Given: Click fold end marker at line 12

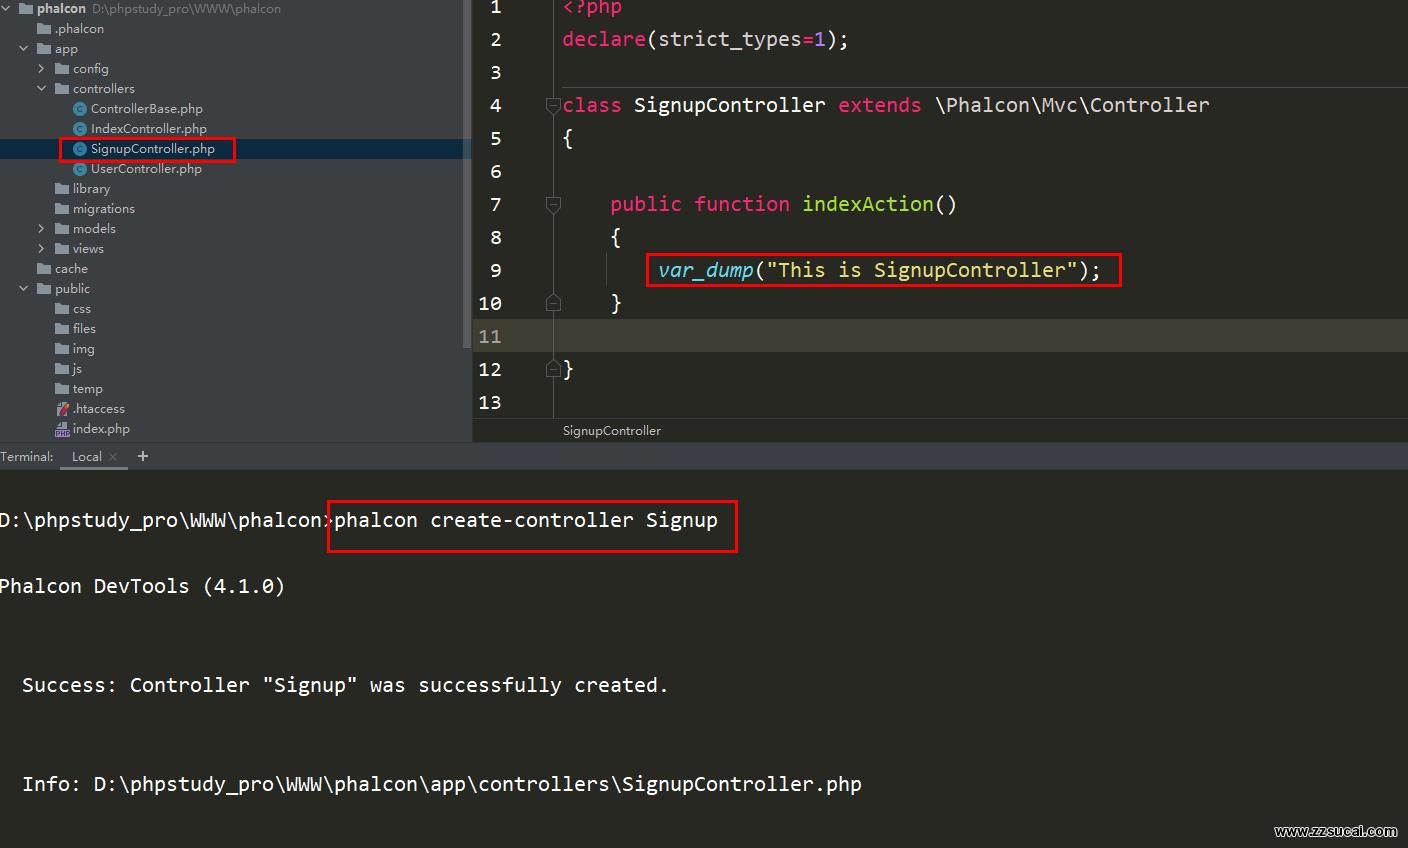Looking at the screenshot, I should [x=553, y=369].
